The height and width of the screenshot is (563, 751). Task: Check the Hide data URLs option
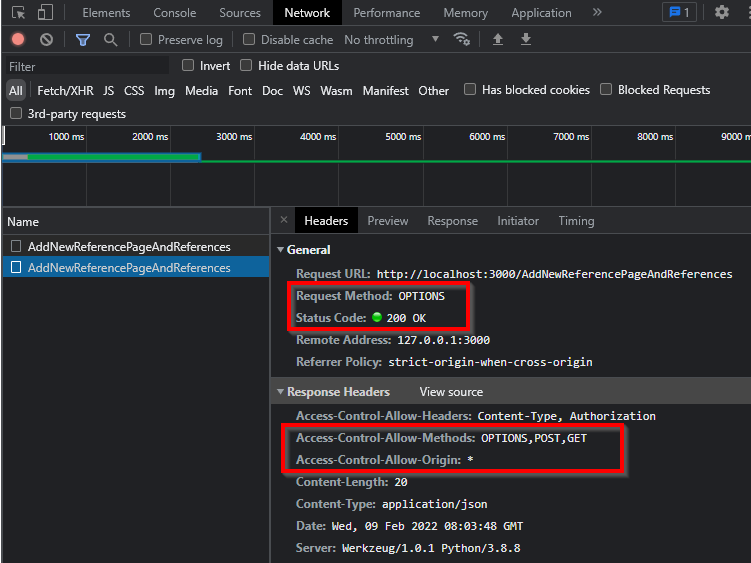tap(246, 65)
